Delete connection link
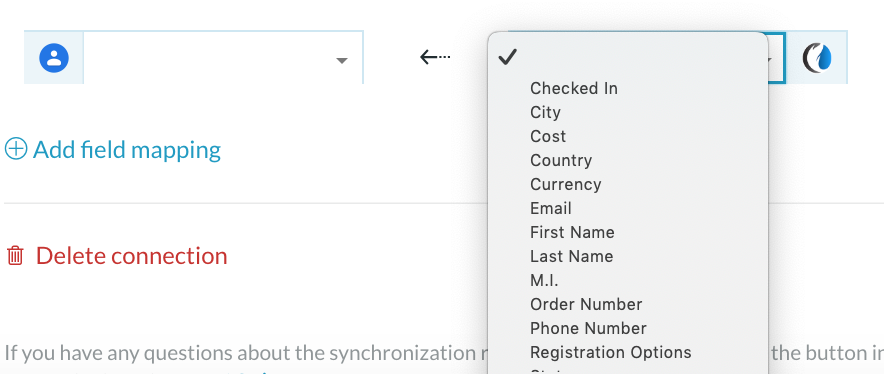Screen dimensions: 884x374 [x=131, y=256]
